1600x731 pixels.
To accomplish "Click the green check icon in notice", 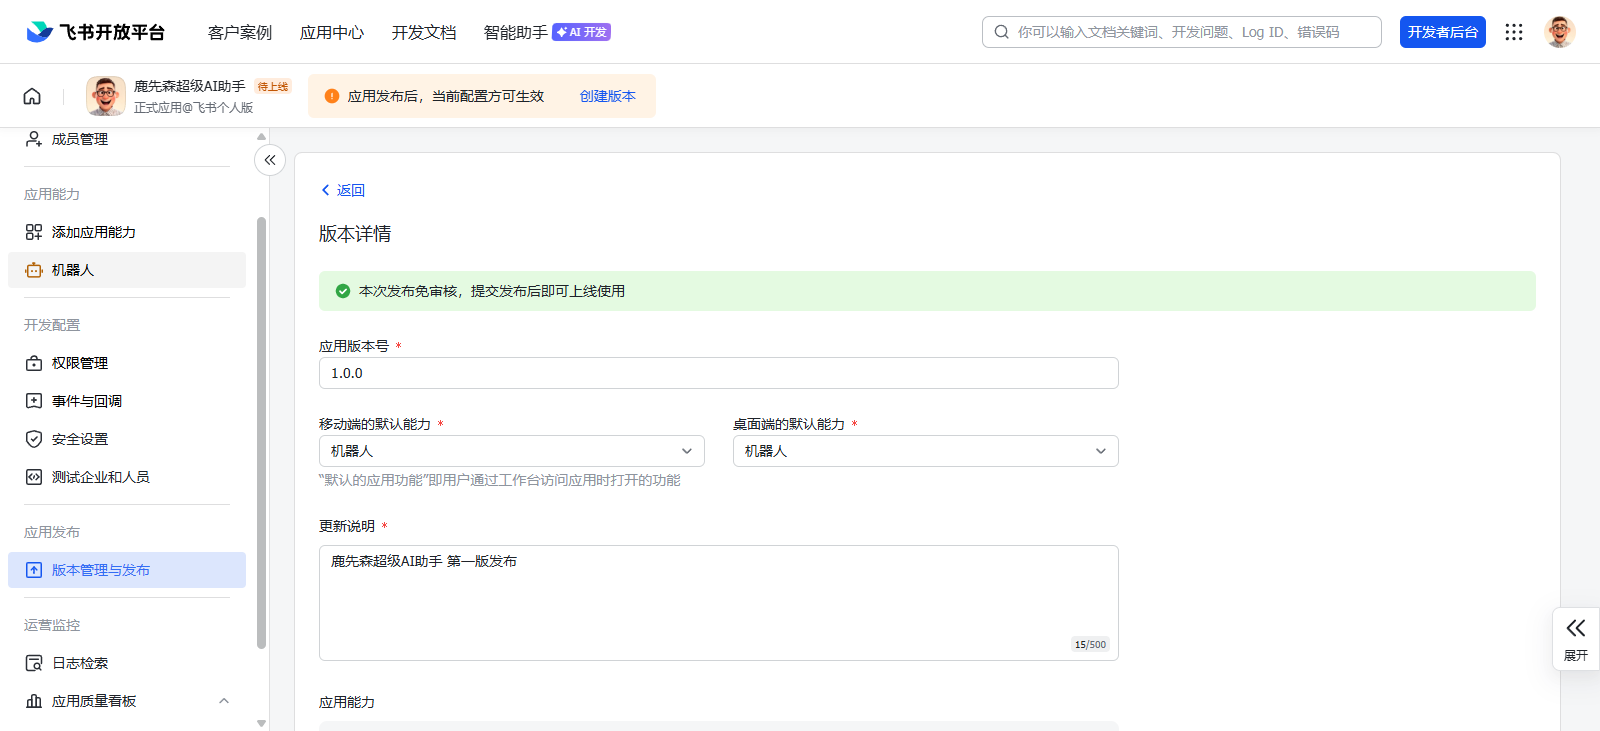I will pyautogui.click(x=343, y=291).
